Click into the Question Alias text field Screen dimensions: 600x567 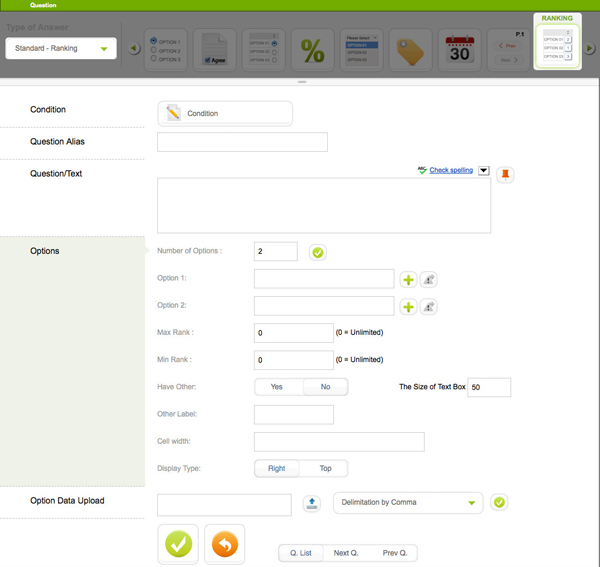[x=242, y=142]
